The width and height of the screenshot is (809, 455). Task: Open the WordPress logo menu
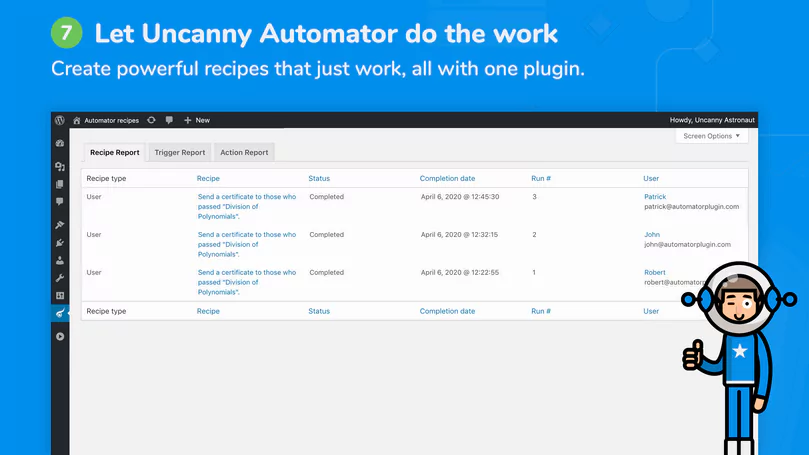[x=60, y=120]
